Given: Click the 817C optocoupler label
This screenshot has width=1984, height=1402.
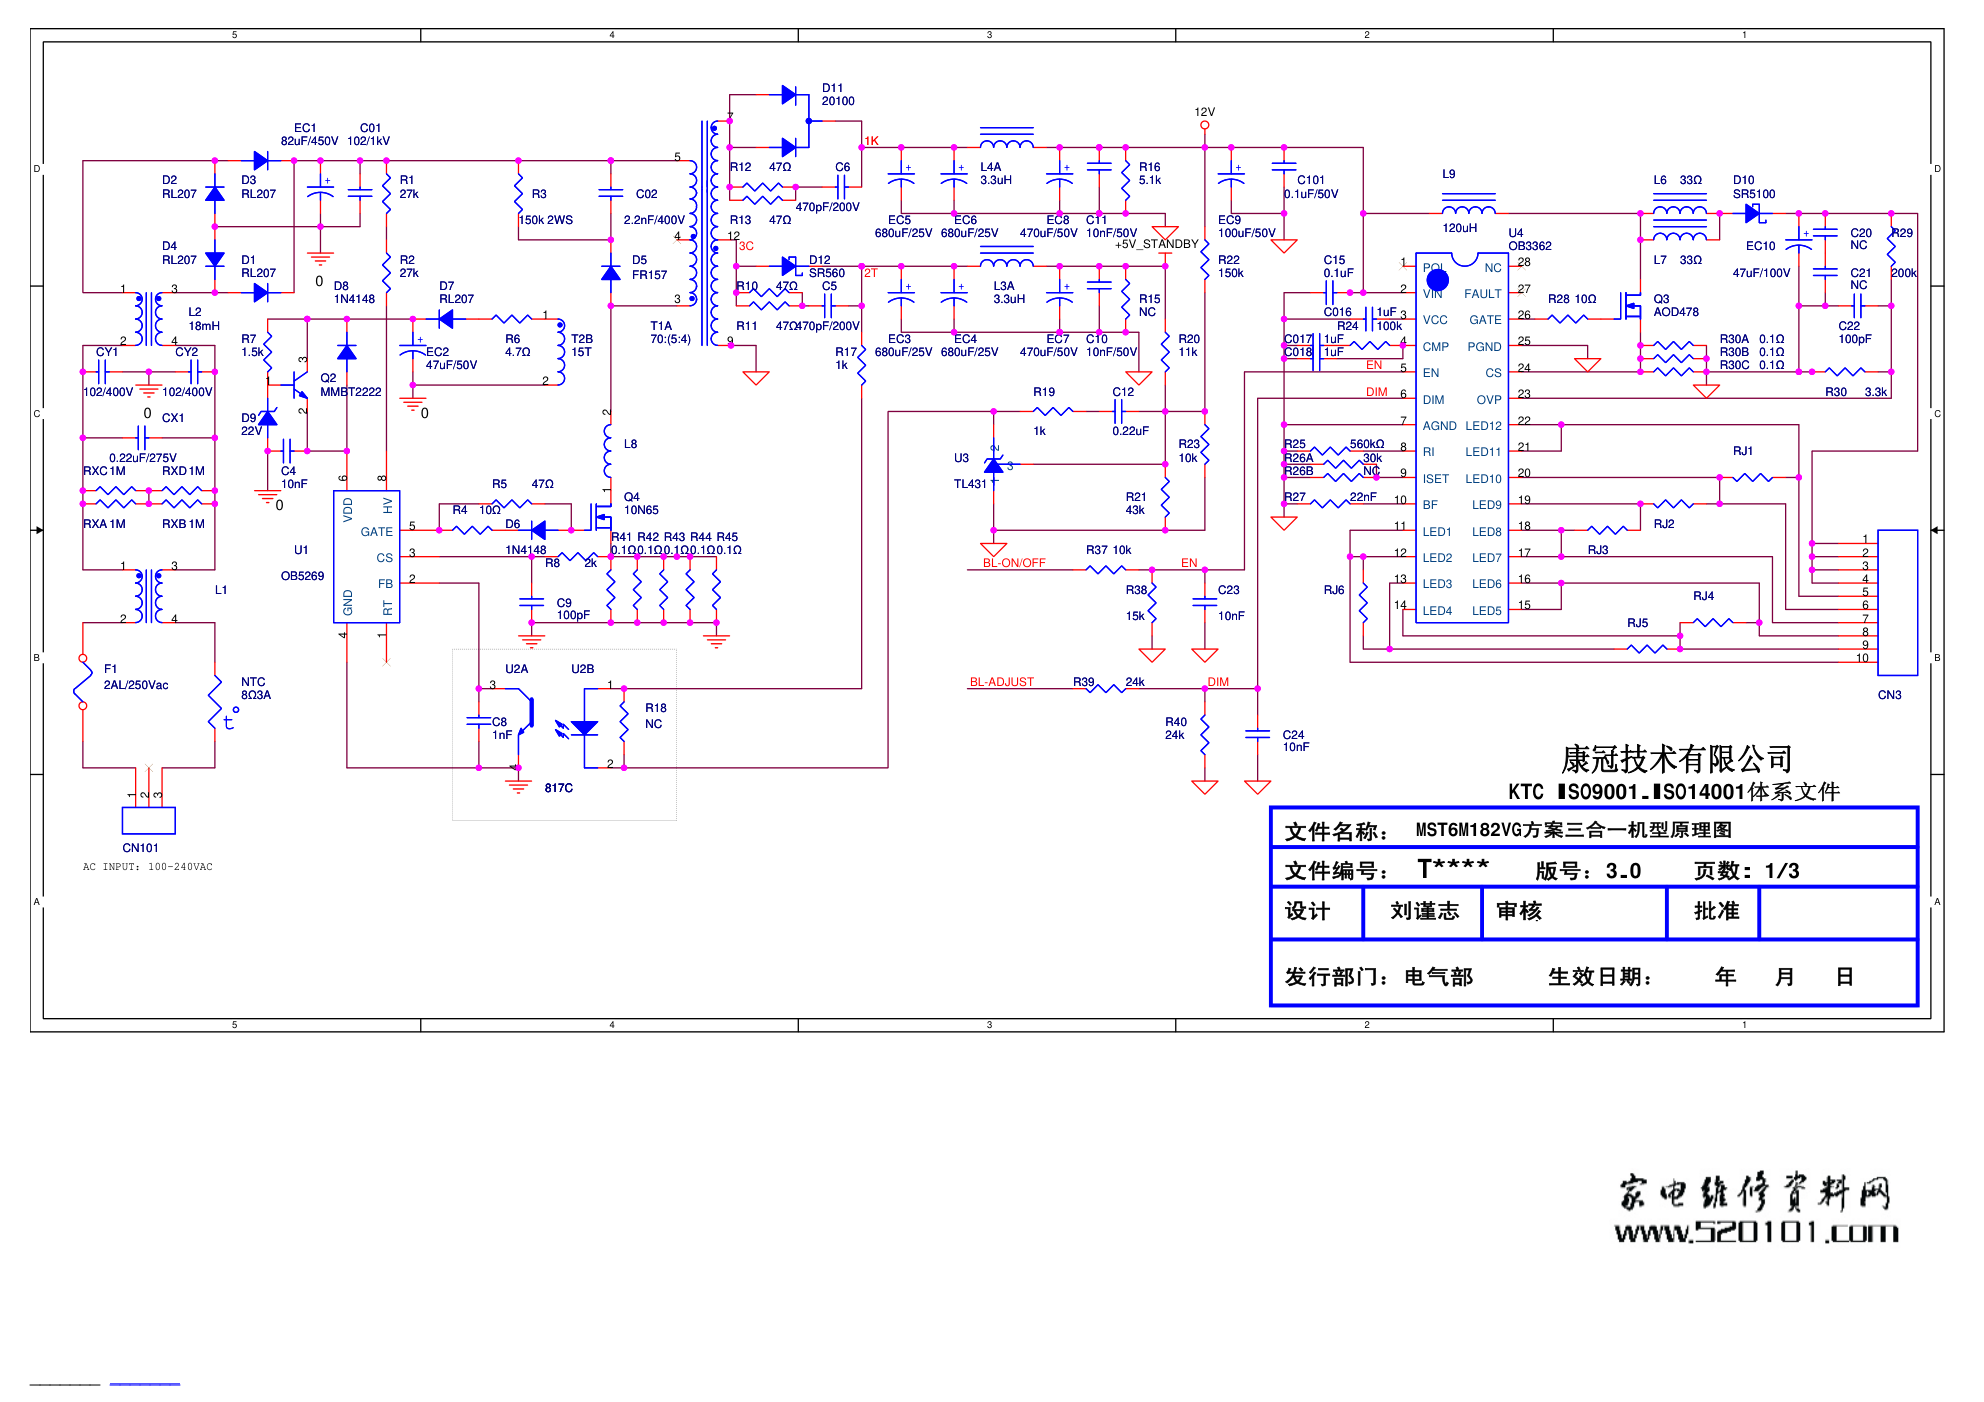Looking at the screenshot, I should pos(559,788).
